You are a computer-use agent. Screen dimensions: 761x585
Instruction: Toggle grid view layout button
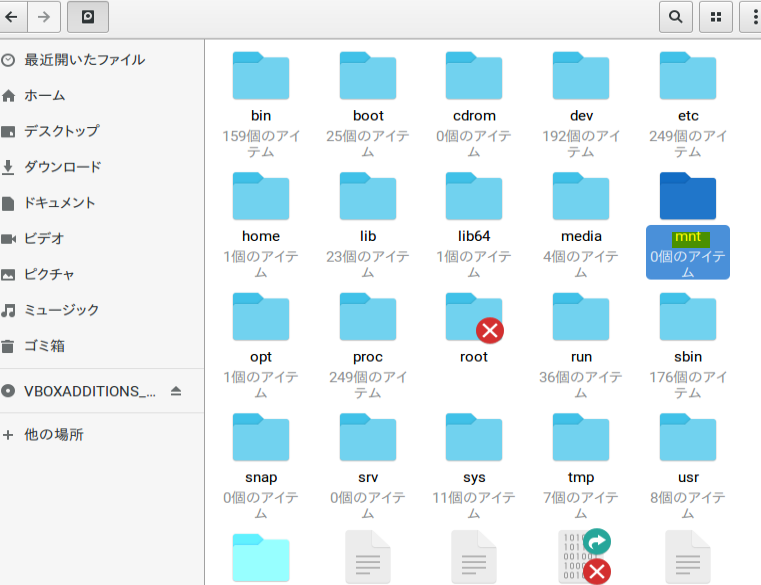click(x=715, y=16)
